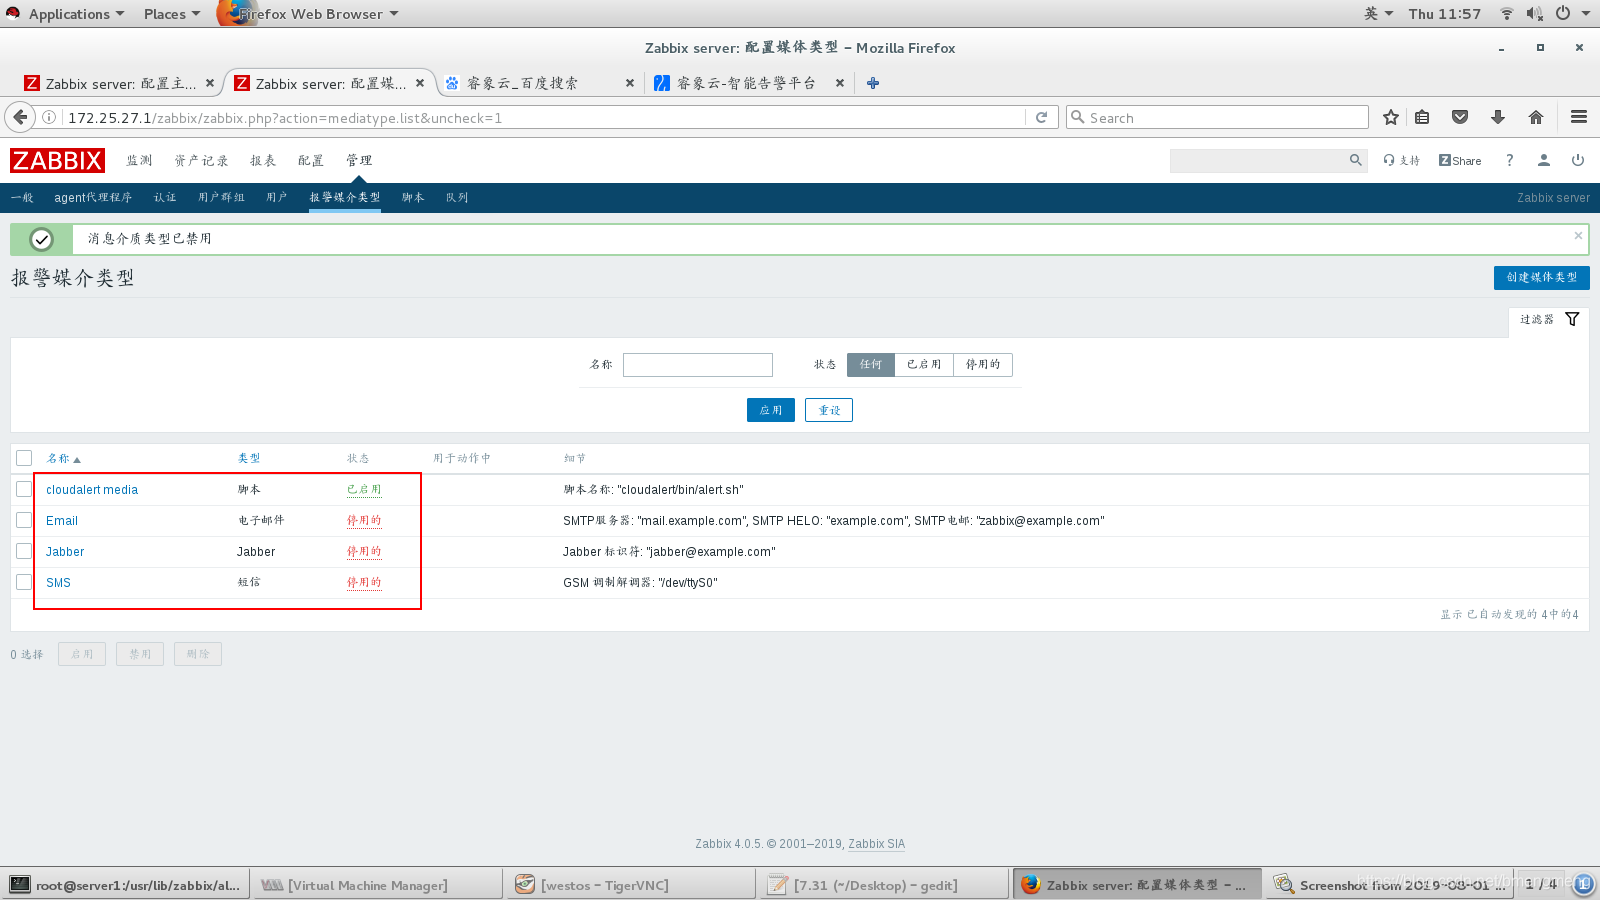
Task: Open the Jabber media type link
Action: (x=65, y=552)
